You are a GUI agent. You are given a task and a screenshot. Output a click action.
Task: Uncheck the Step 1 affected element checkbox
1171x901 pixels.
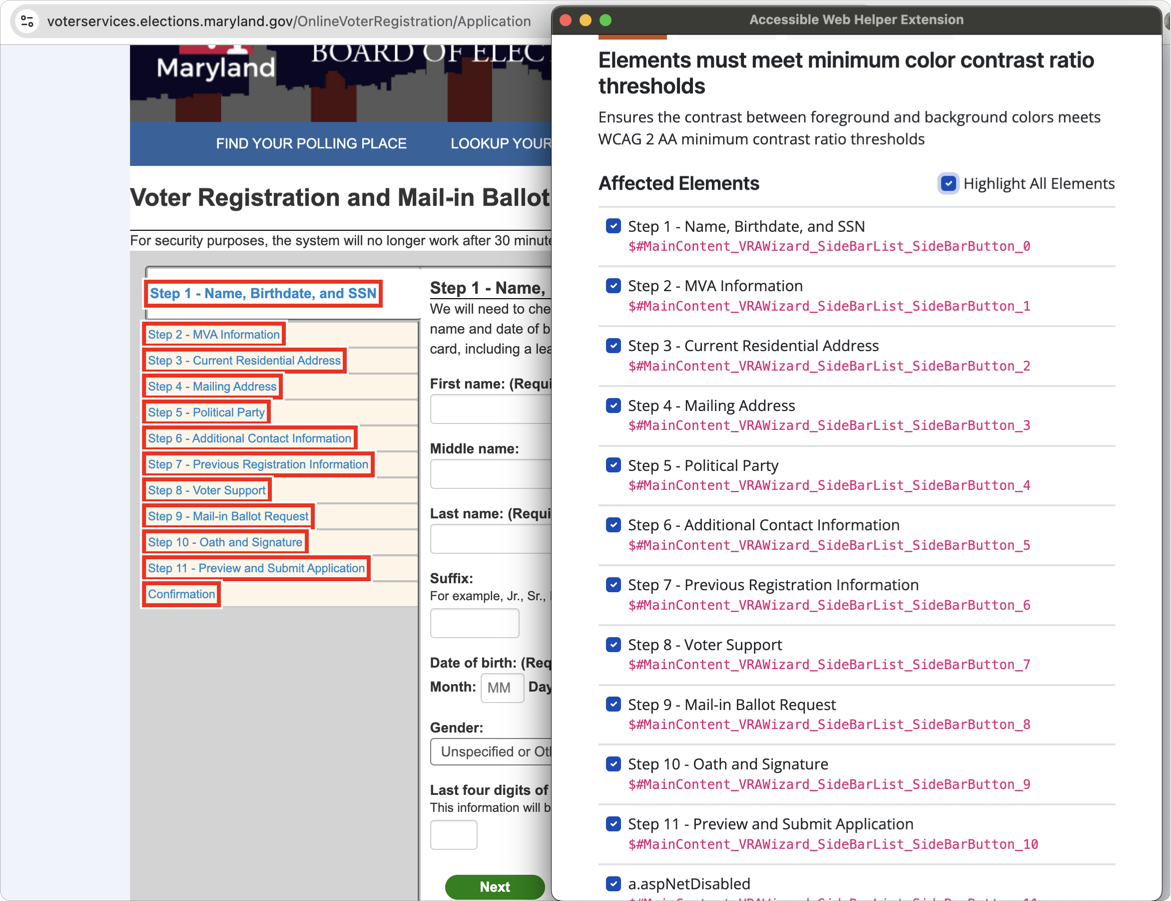coord(613,226)
